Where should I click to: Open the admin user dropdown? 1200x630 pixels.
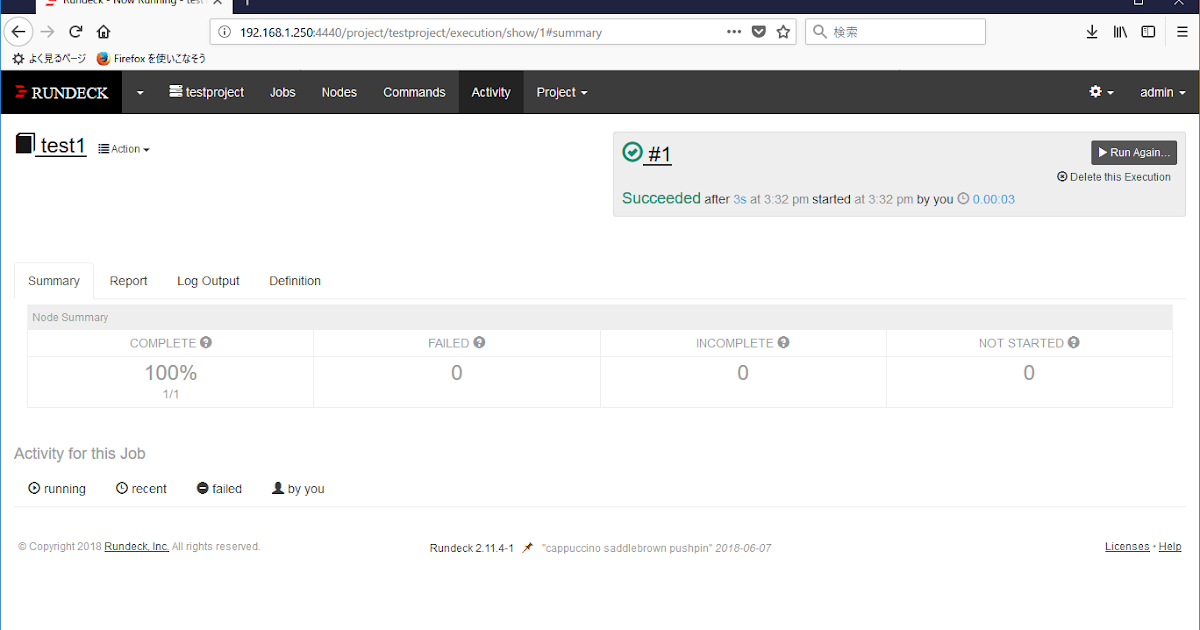(1162, 92)
